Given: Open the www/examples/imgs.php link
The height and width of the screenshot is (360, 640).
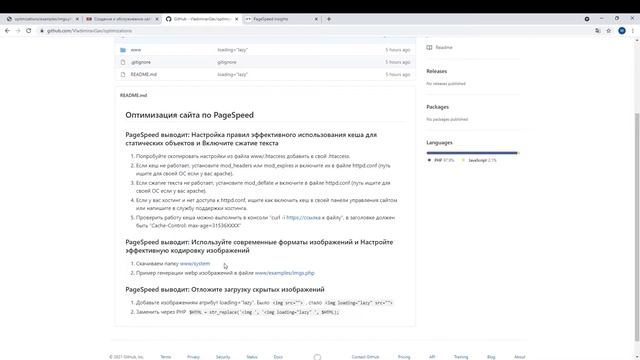Looking at the screenshot, I should 284,273.
